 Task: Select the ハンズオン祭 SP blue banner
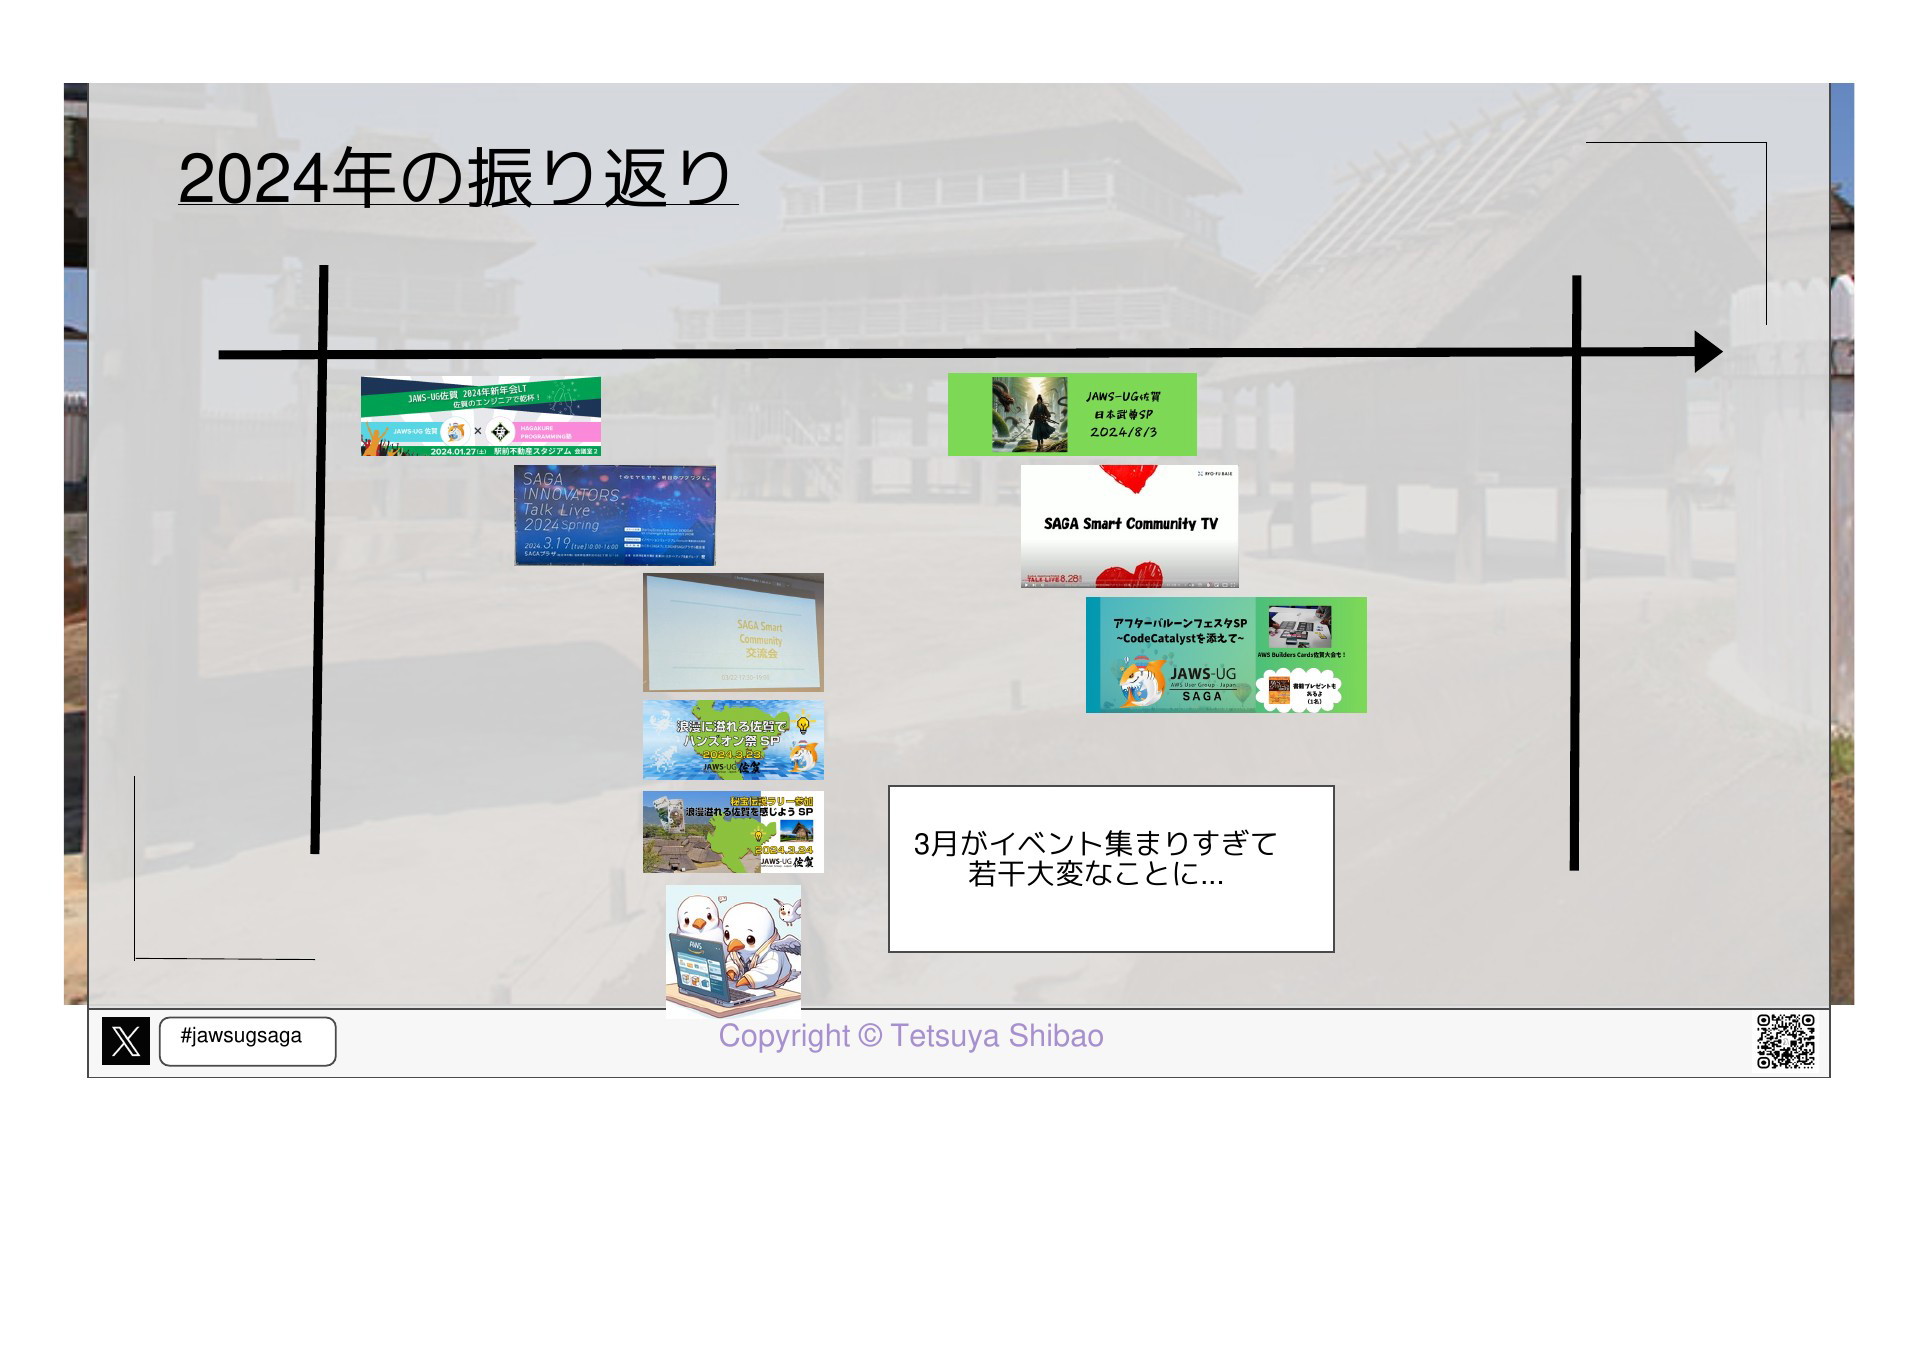pos(733,740)
